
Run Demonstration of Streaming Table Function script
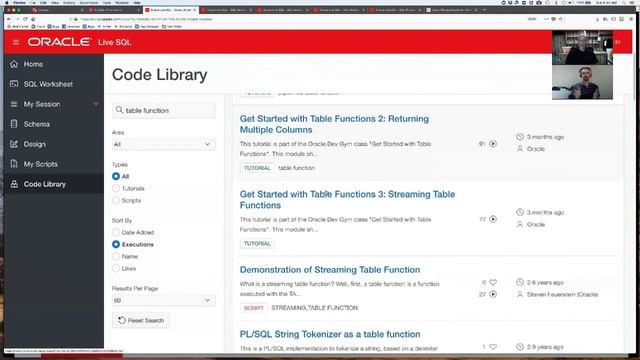point(493,294)
